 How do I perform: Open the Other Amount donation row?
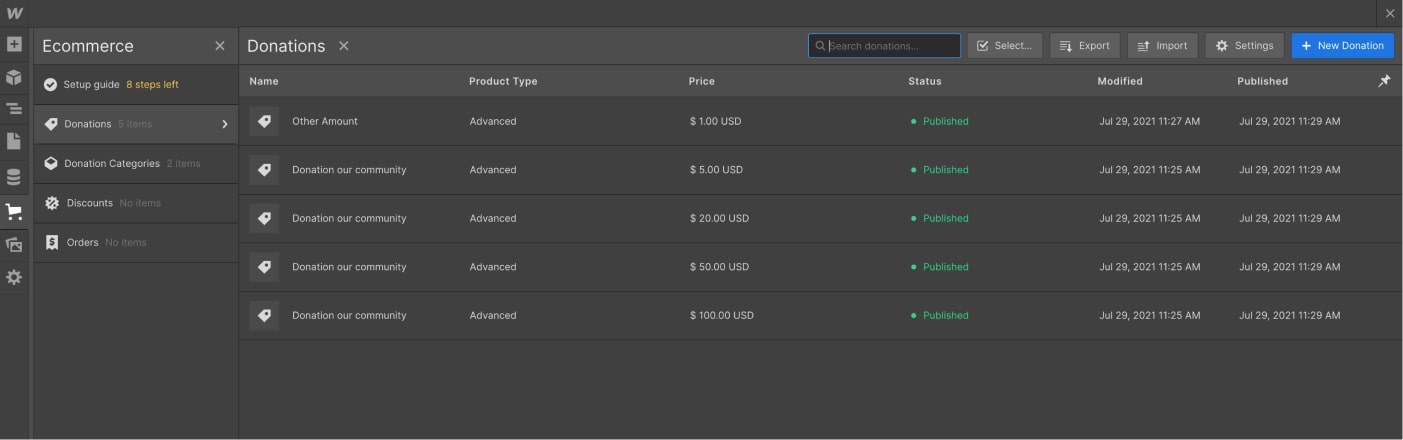(324, 121)
